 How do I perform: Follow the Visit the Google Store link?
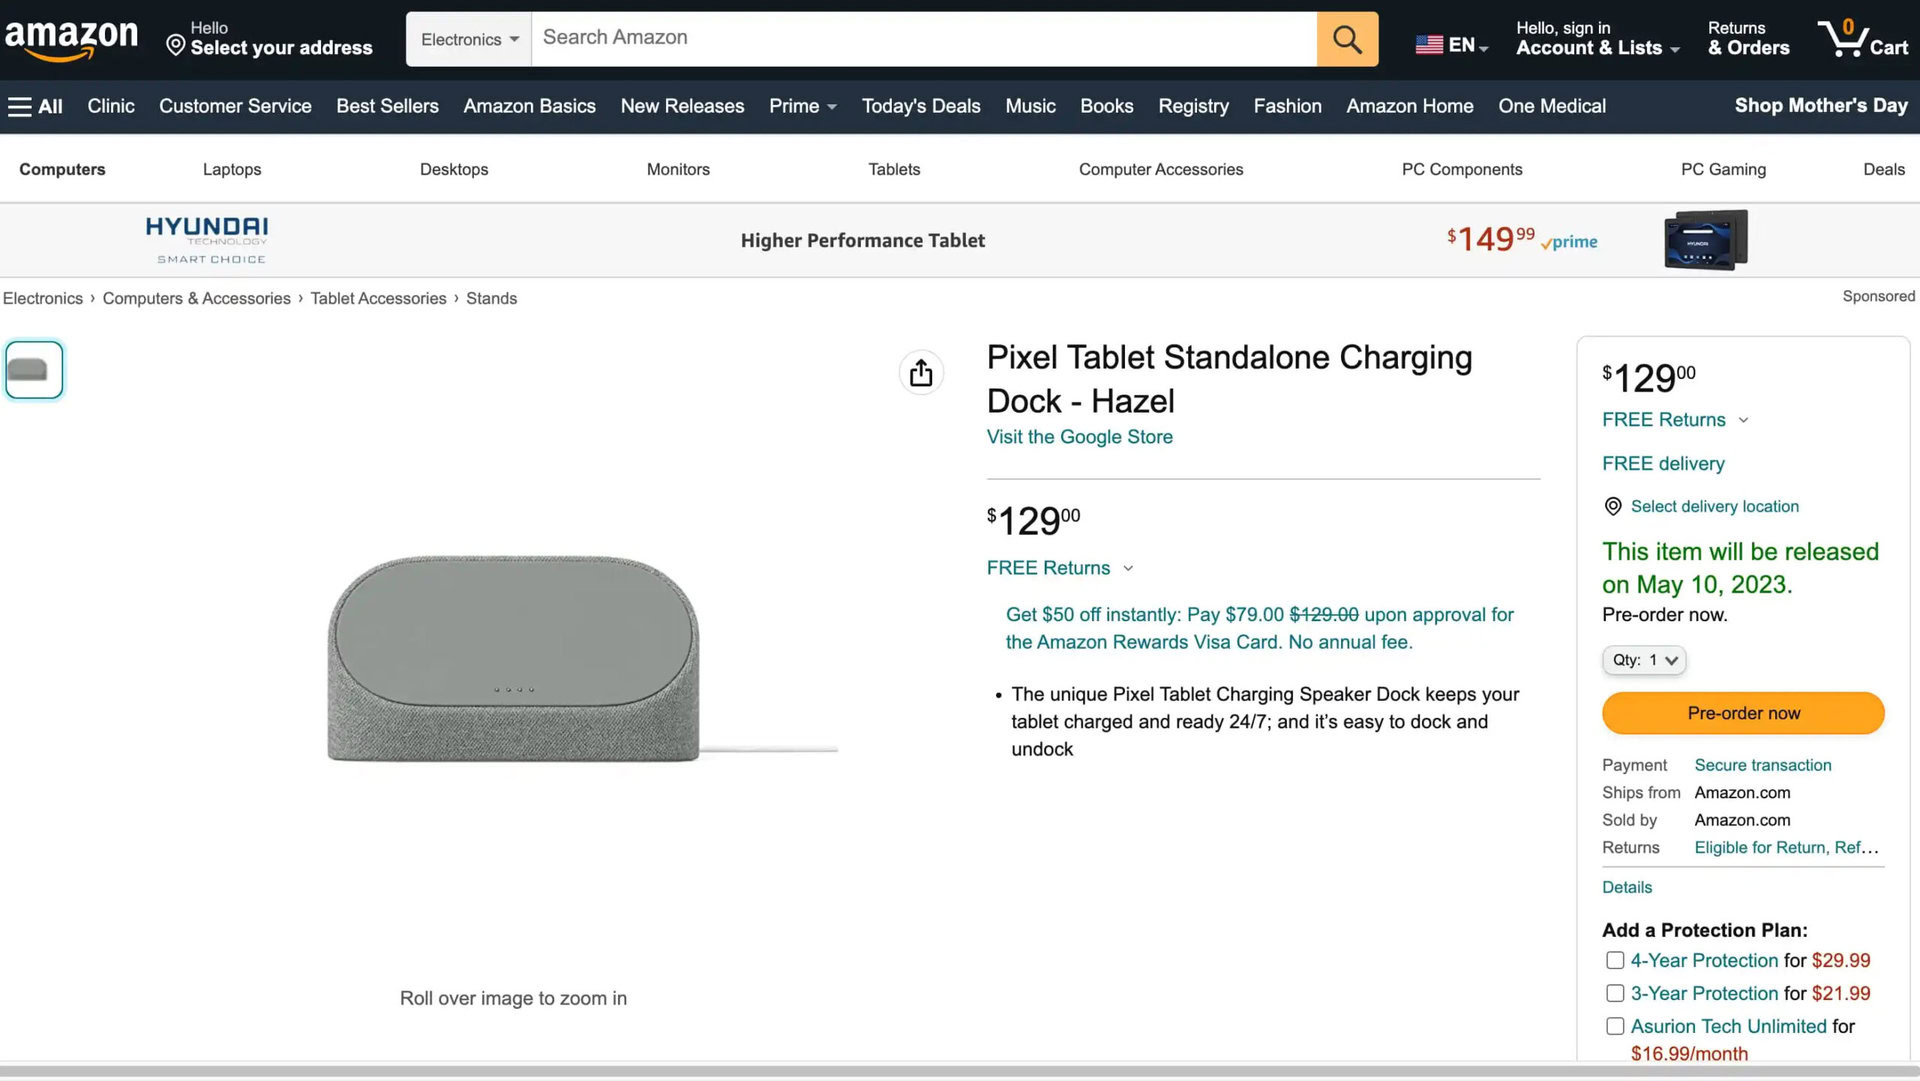(x=1079, y=437)
